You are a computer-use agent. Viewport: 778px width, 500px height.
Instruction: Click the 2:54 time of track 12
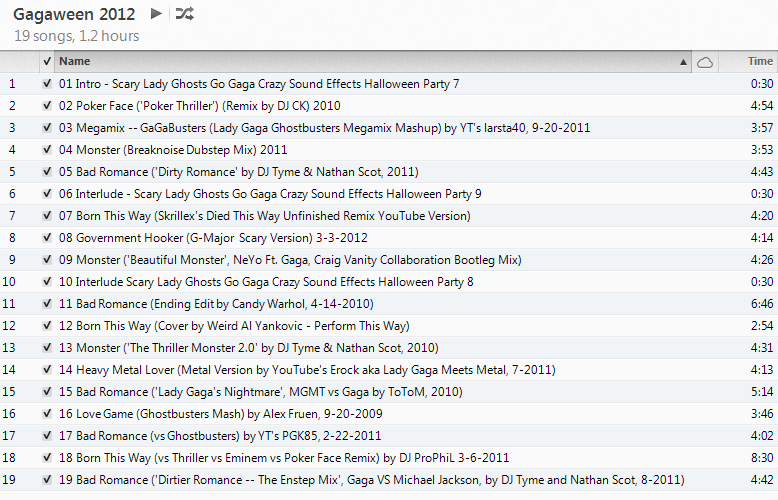(762, 326)
